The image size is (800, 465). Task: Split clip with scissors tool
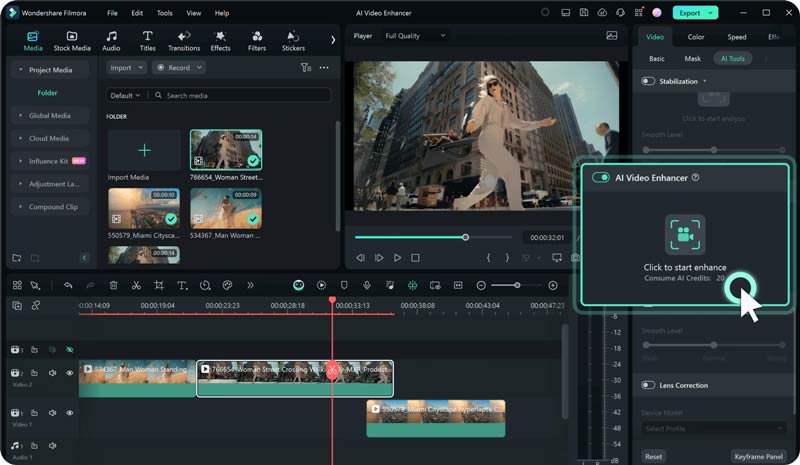(136, 285)
